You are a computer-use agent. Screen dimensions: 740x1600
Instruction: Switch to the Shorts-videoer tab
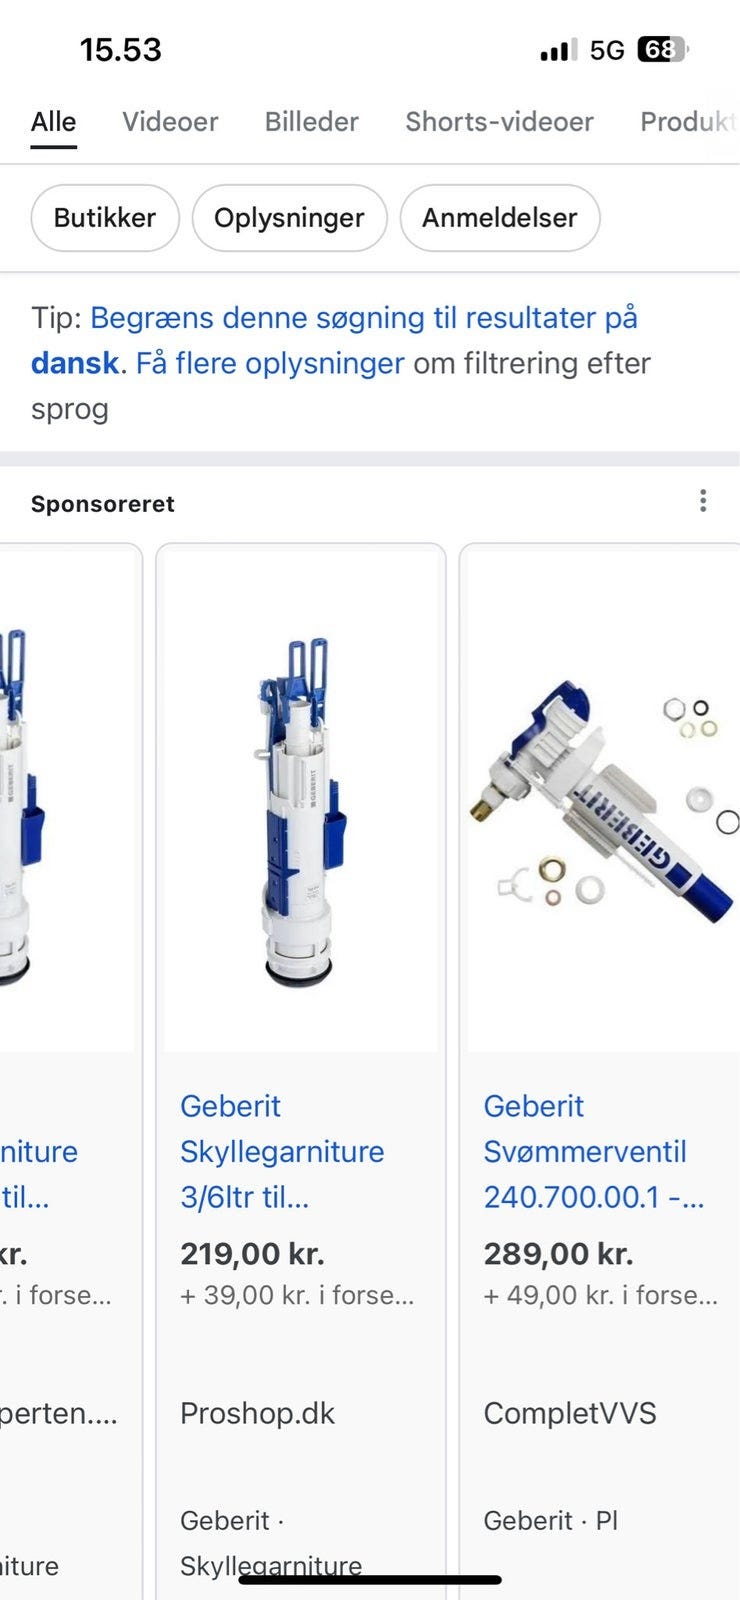point(499,122)
